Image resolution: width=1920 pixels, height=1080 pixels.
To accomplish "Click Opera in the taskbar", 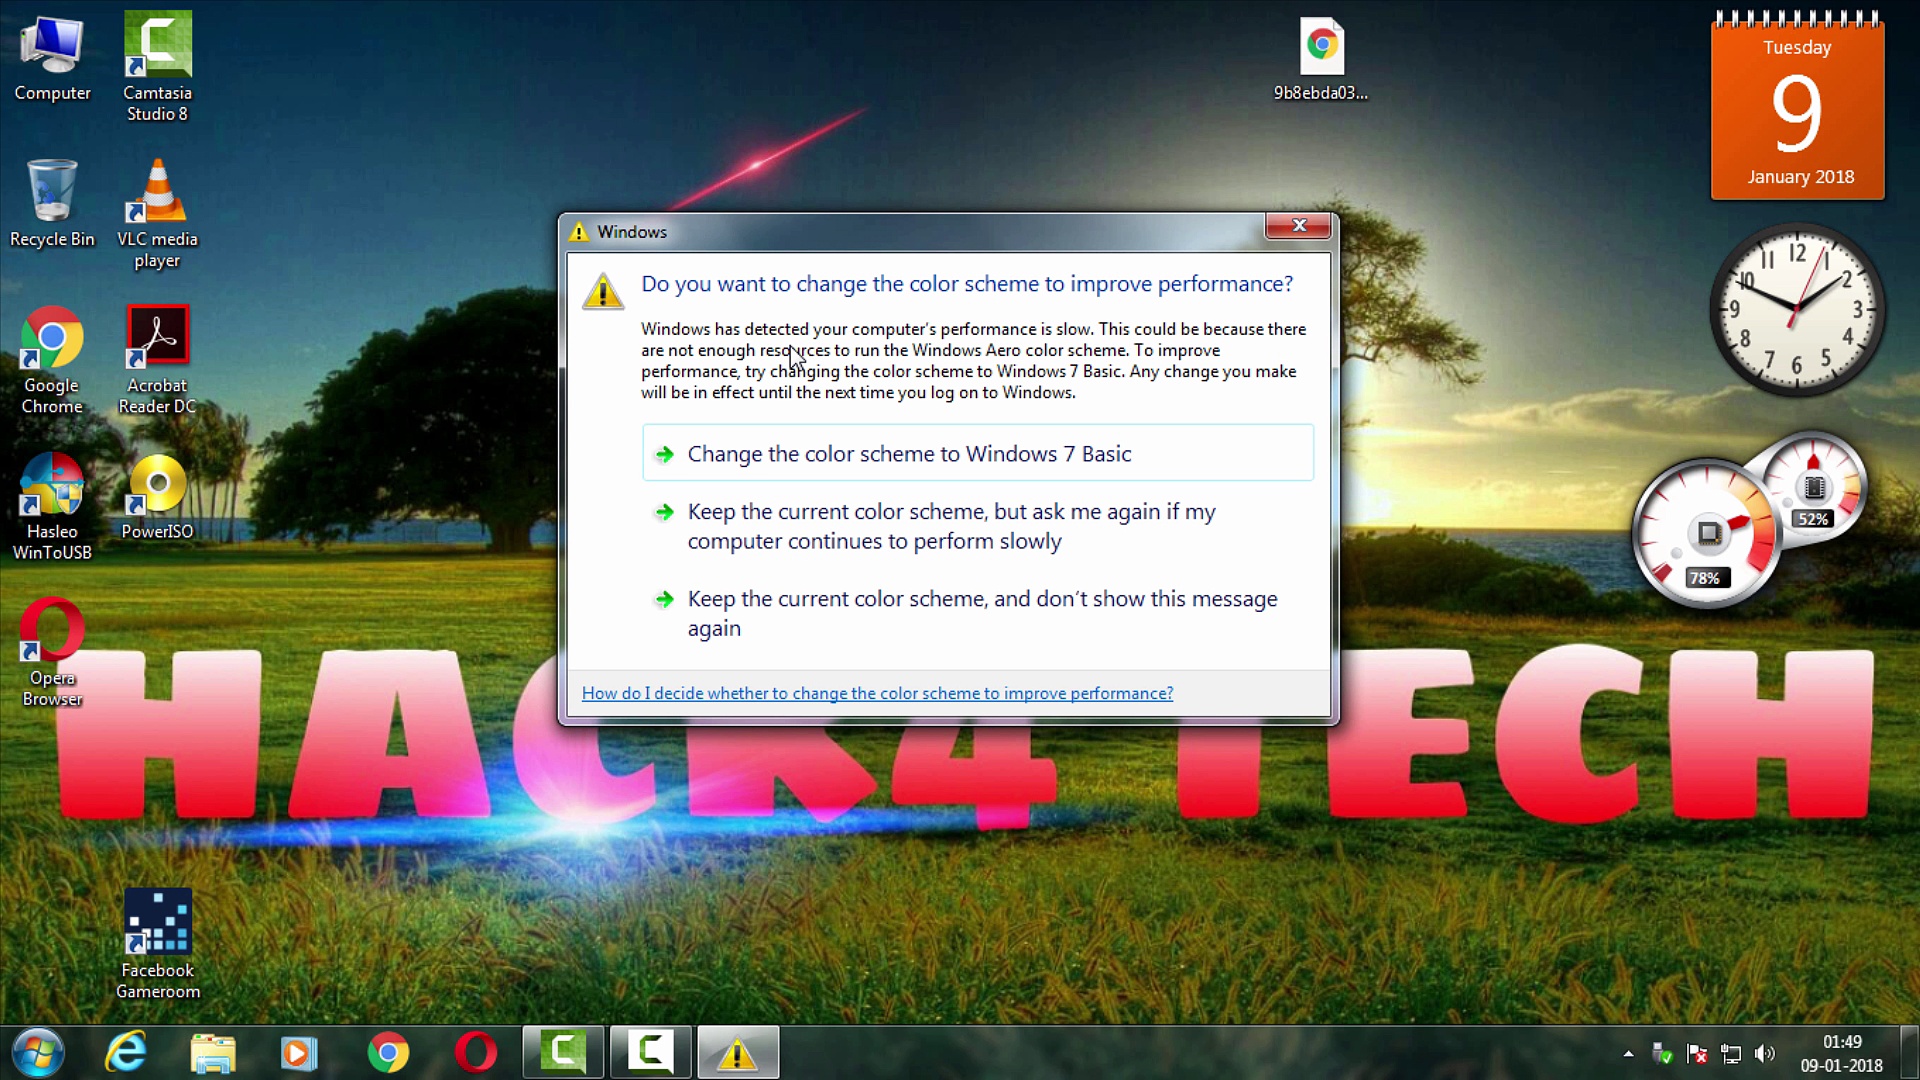I will [x=475, y=1052].
